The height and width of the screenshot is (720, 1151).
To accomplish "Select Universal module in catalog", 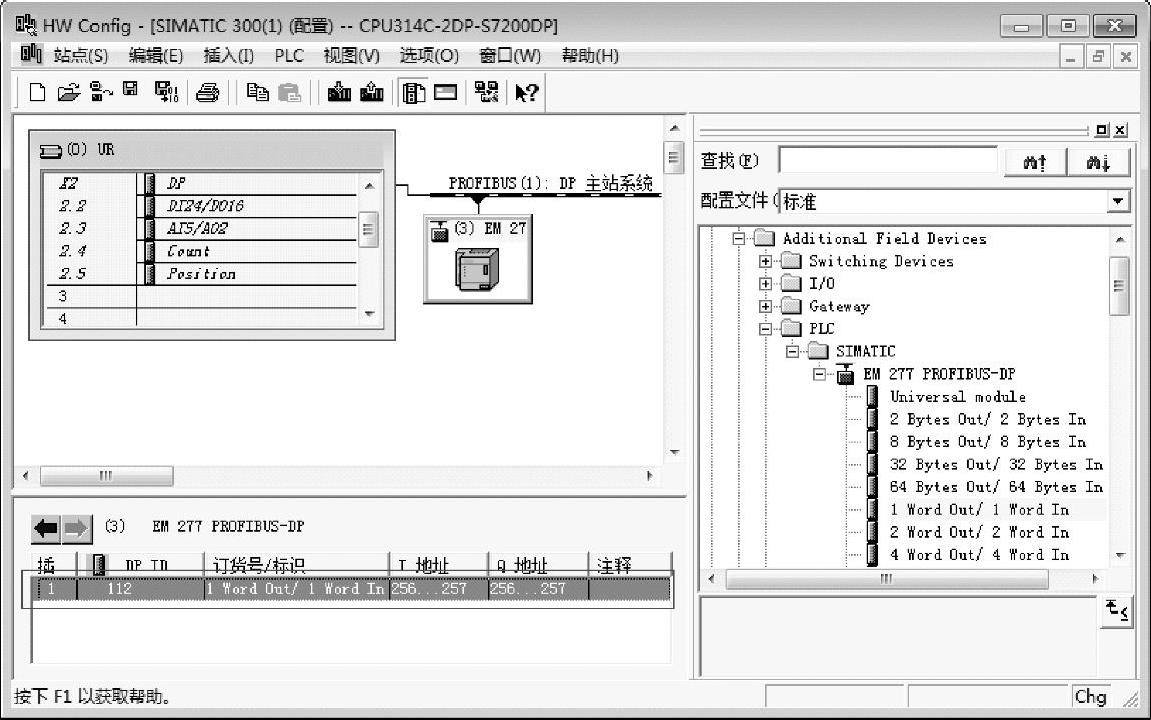I will tap(957, 397).
